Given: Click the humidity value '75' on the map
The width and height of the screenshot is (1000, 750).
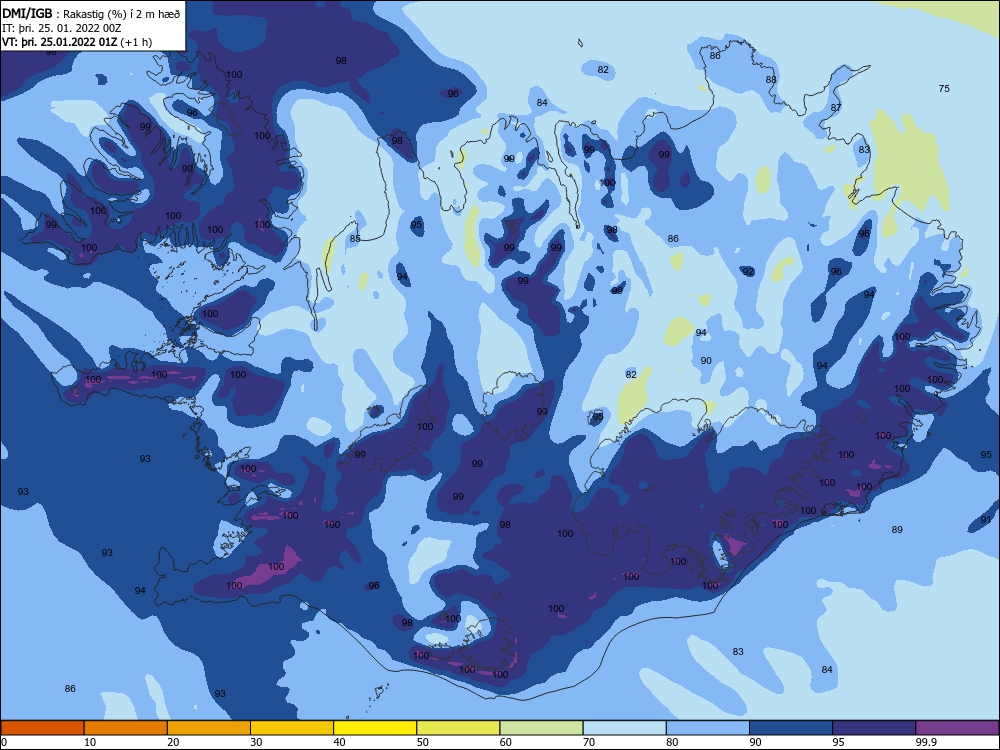Looking at the screenshot, I should tap(944, 89).
